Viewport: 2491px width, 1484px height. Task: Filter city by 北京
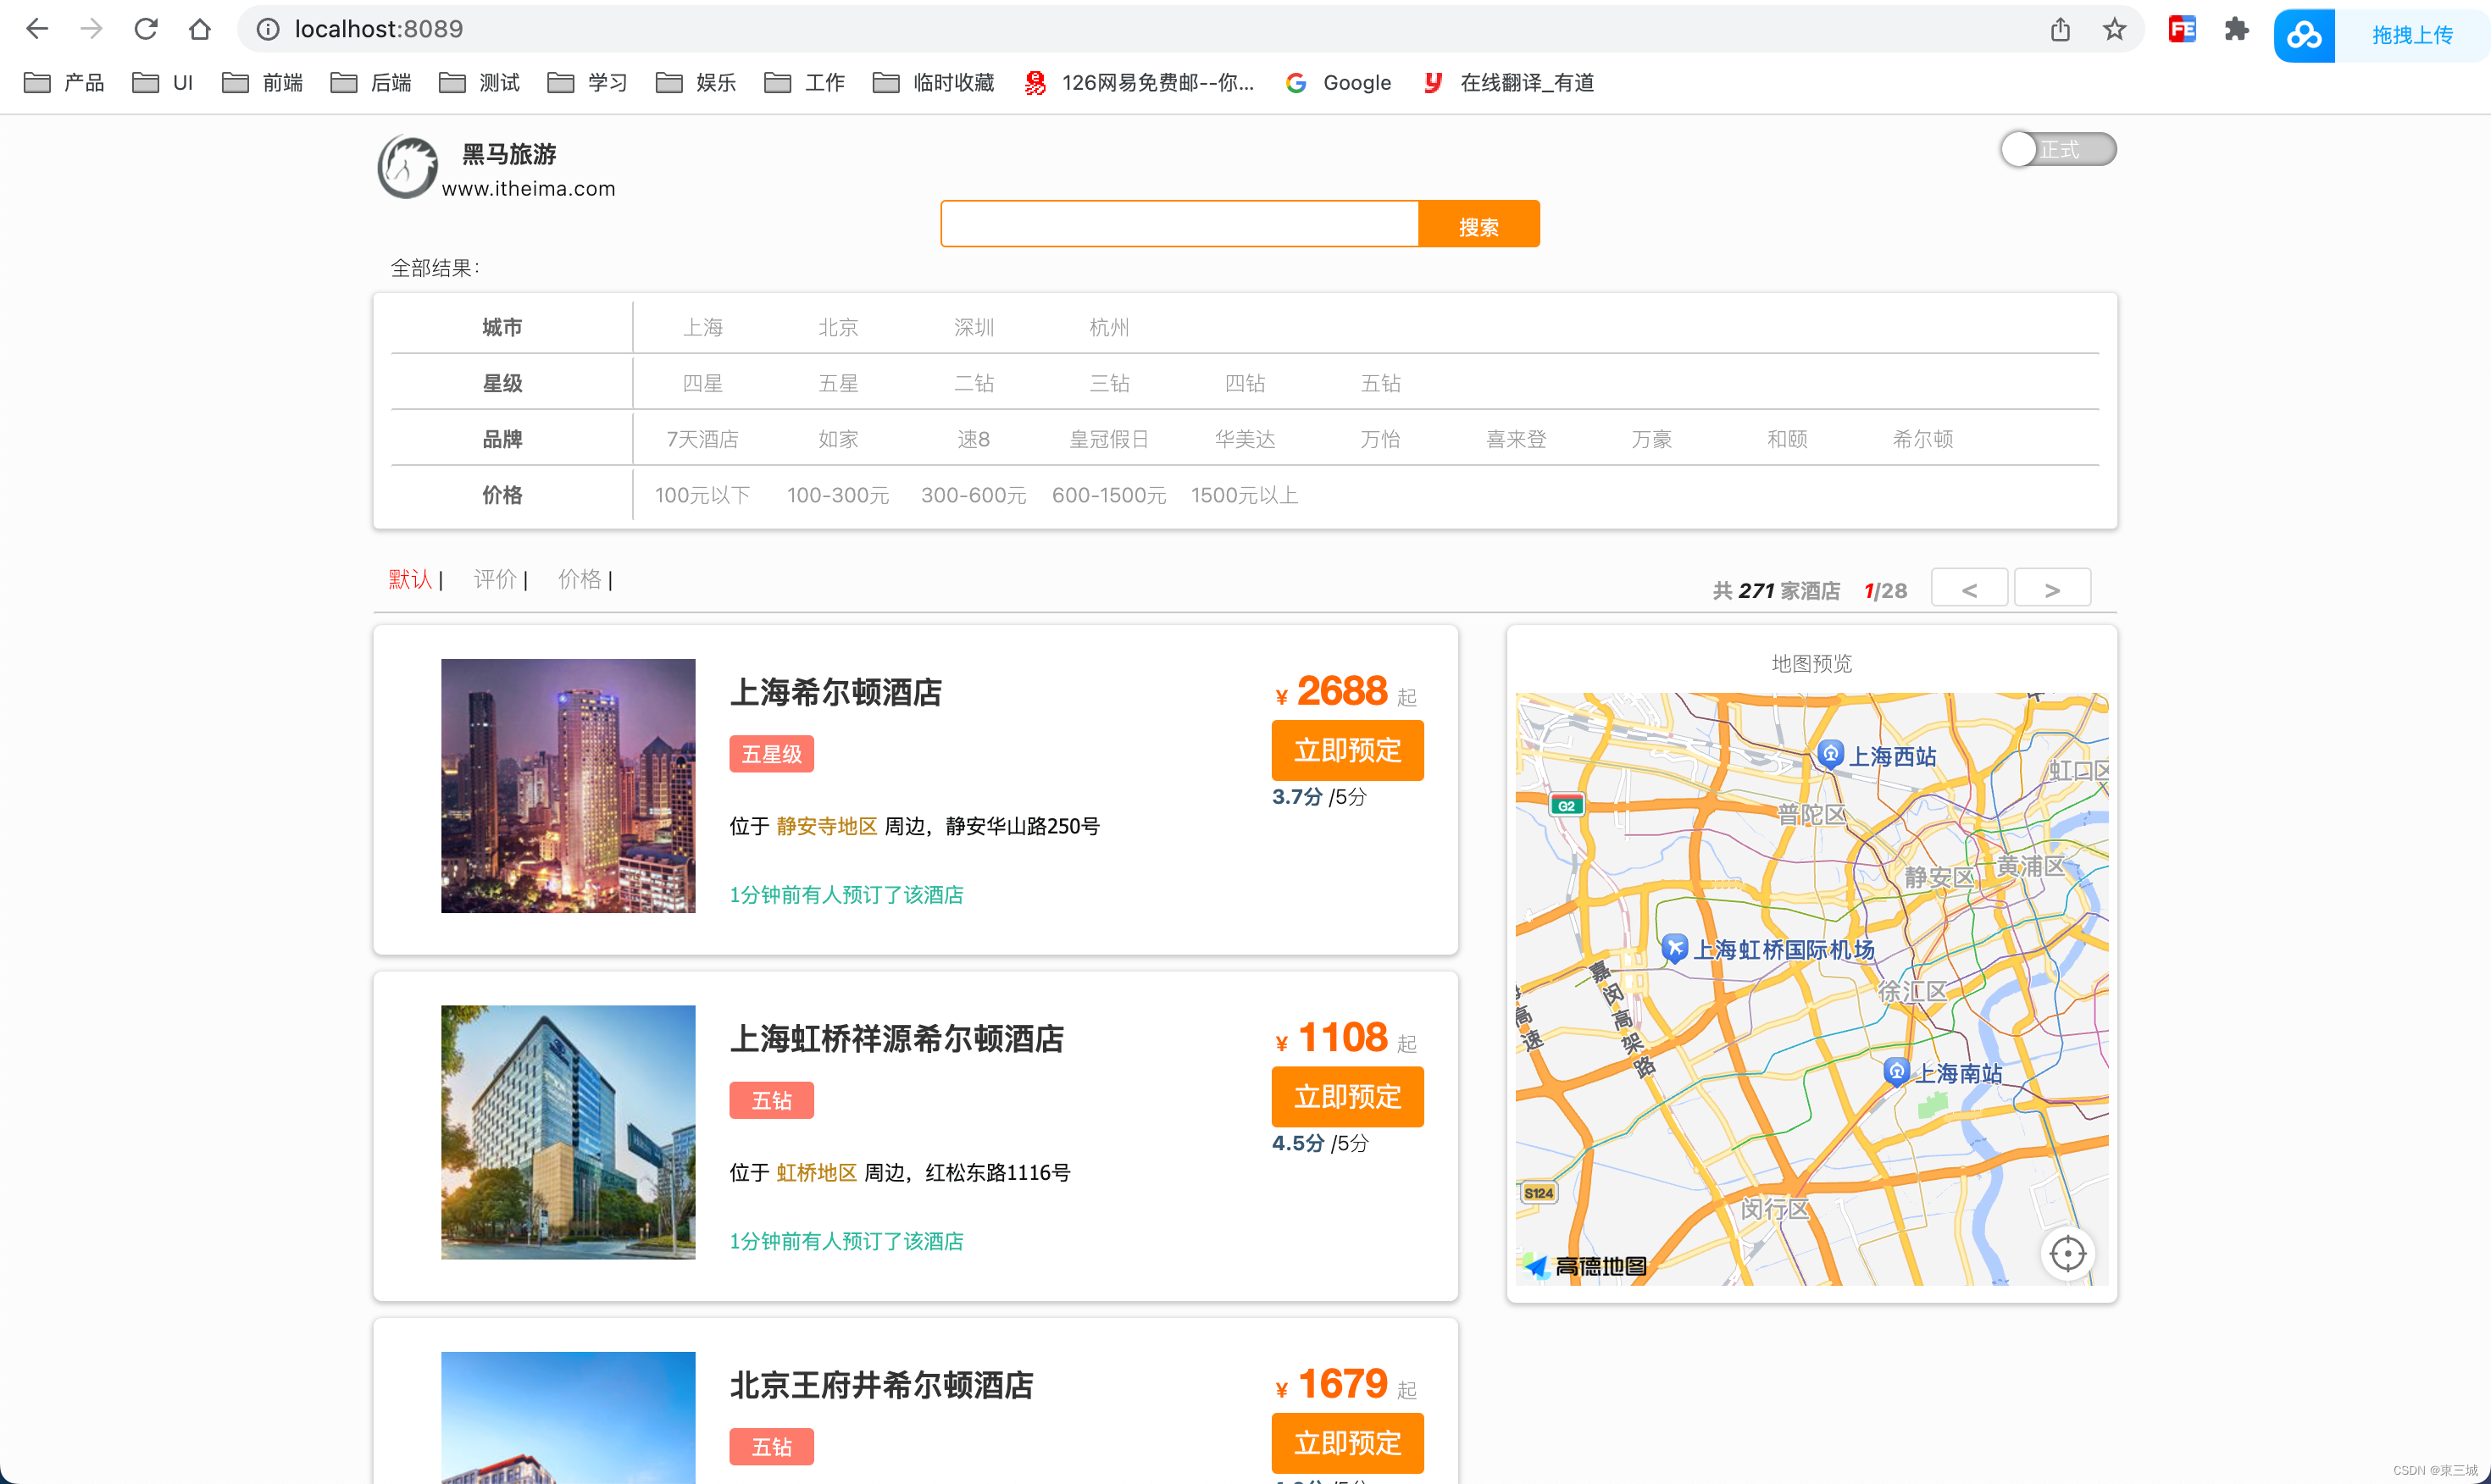coord(838,327)
